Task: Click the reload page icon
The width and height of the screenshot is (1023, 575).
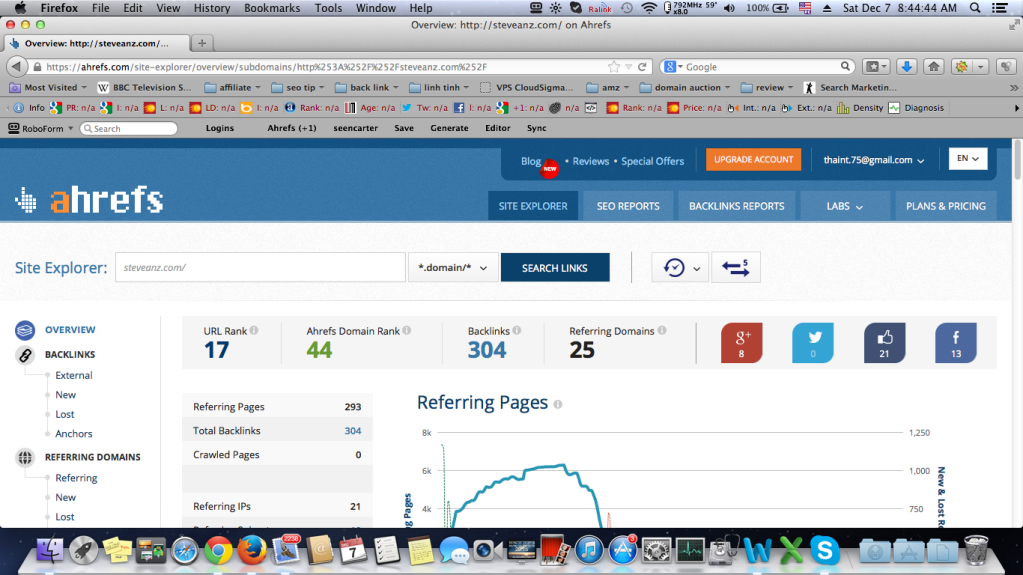Action: click(643, 67)
